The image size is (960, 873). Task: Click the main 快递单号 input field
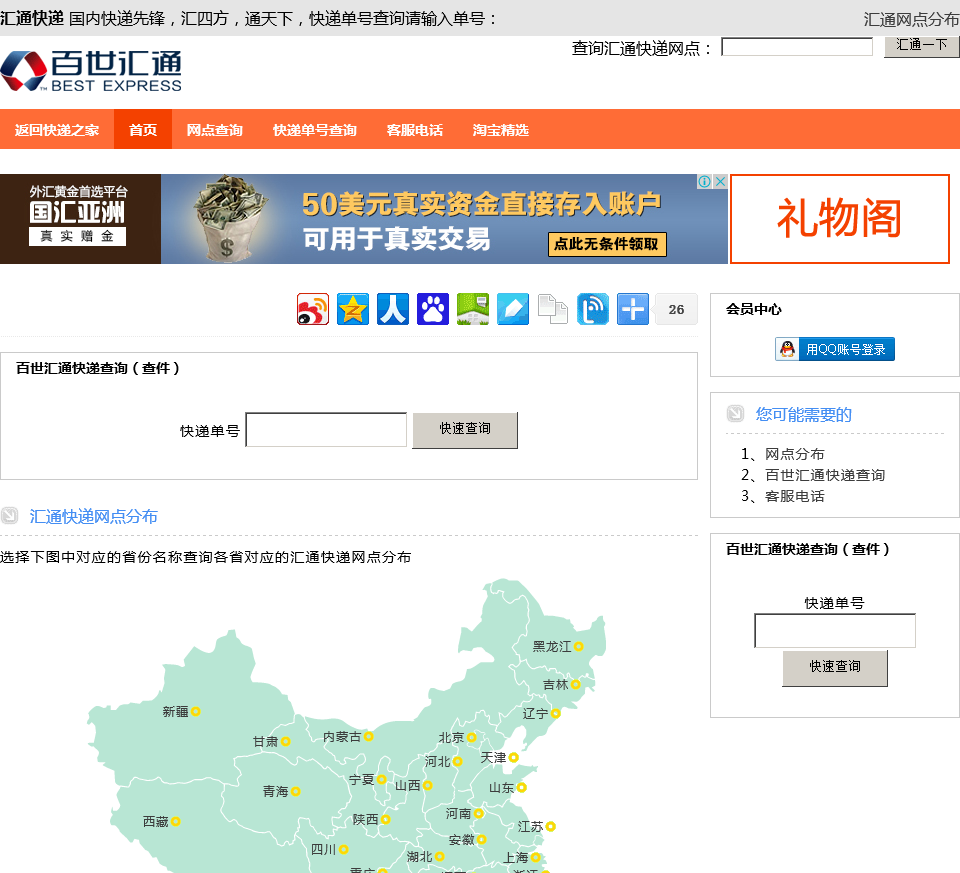click(x=326, y=430)
